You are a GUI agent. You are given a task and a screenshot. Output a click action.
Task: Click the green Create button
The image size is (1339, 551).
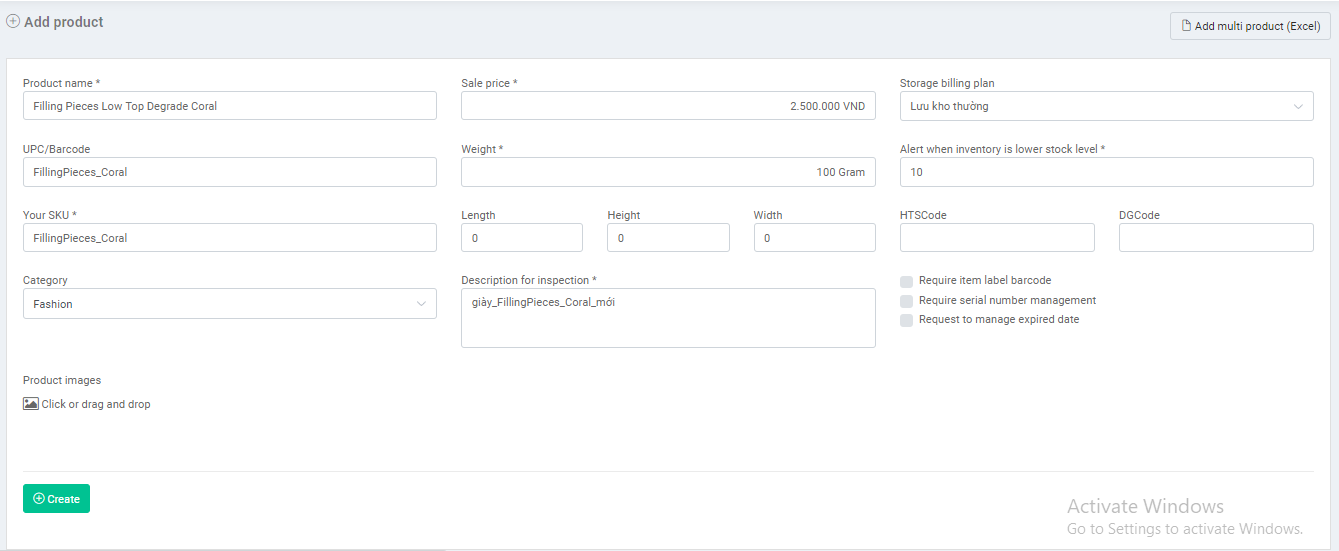(56, 499)
